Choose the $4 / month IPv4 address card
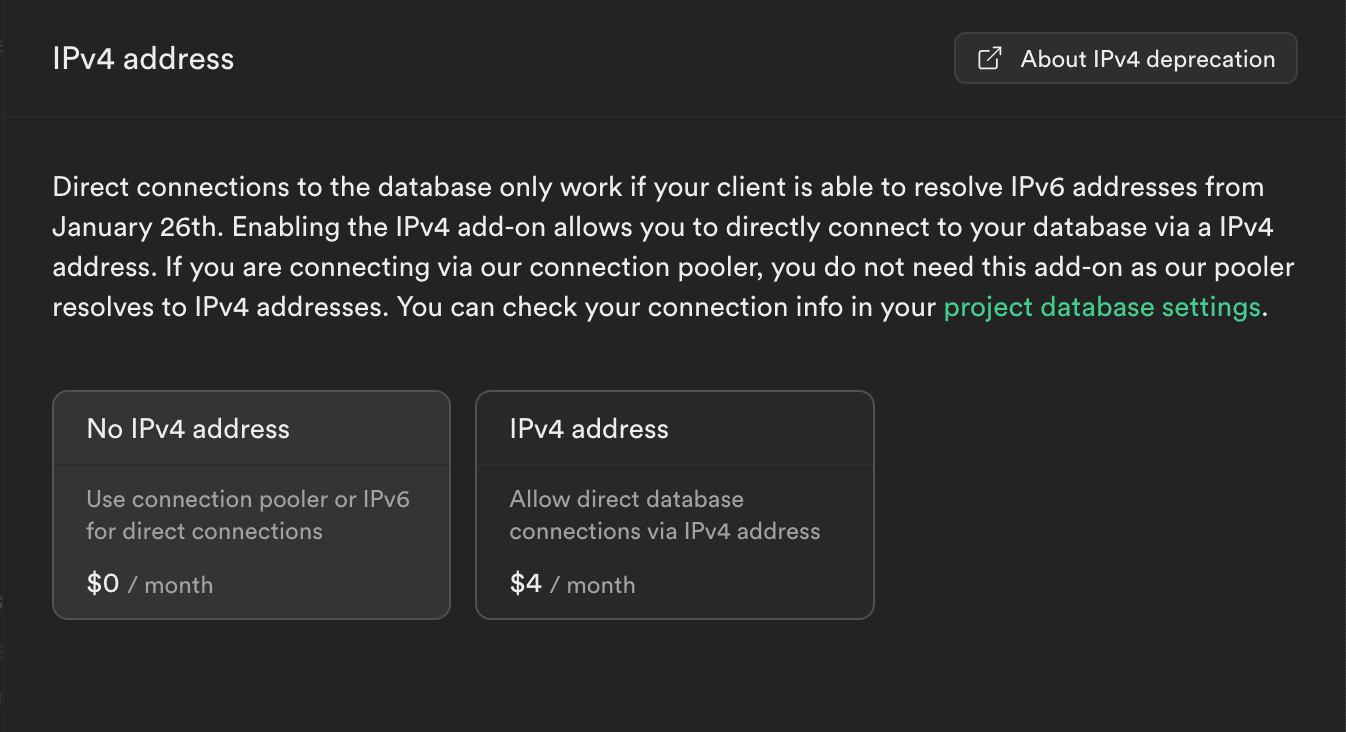 click(x=675, y=505)
